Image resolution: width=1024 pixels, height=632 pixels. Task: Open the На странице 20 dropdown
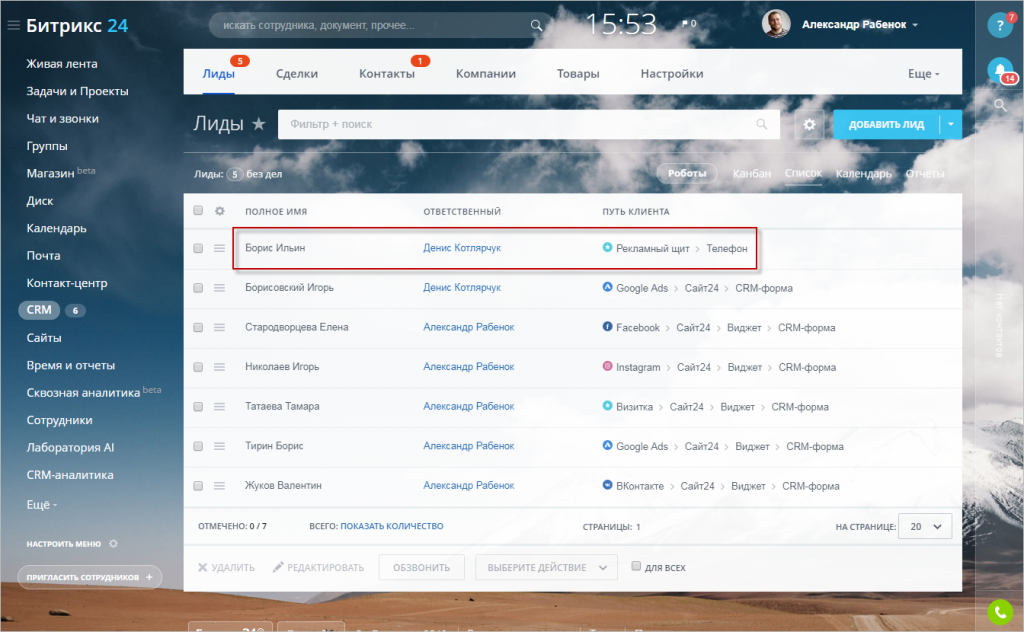point(925,526)
